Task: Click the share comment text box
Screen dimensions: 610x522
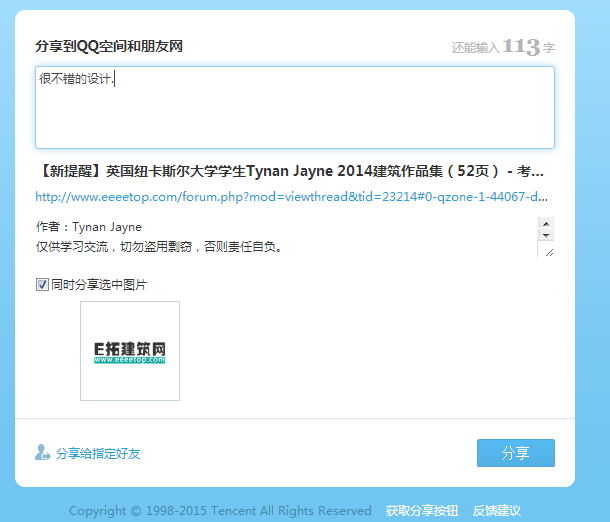Action: (295, 107)
